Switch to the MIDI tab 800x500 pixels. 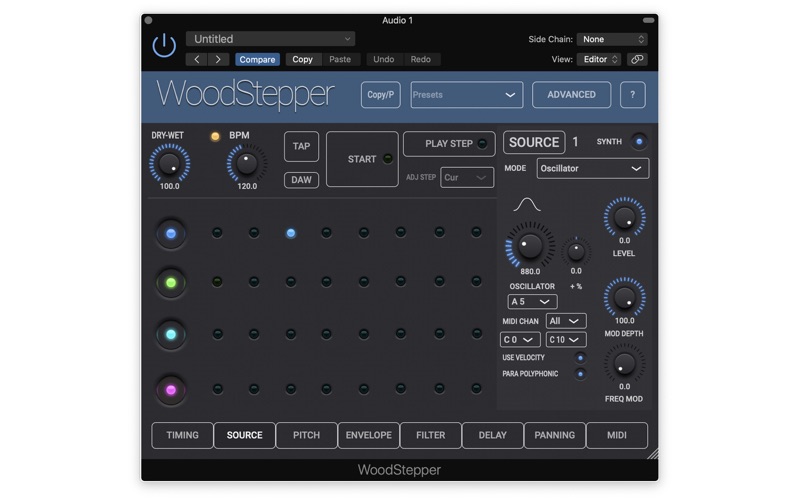click(x=617, y=436)
